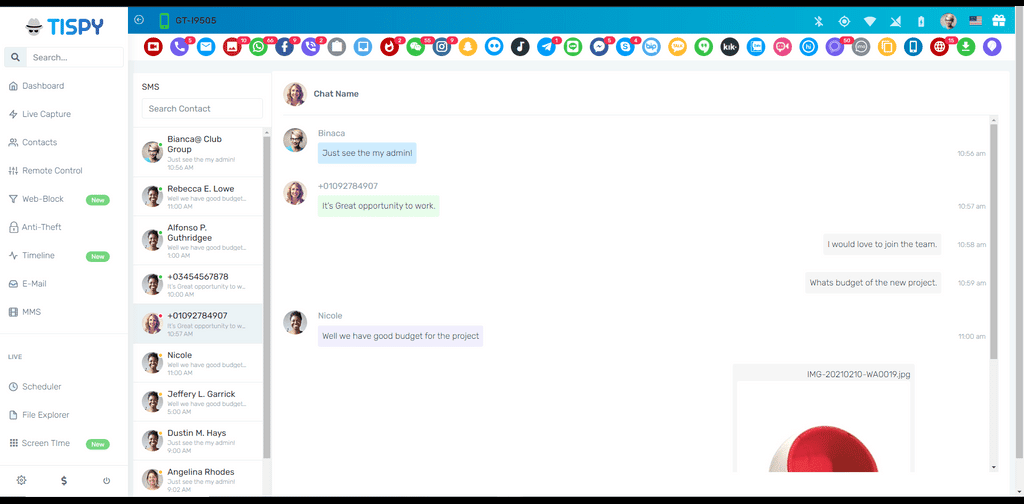Open the blue envelope messages icon

pos(206,46)
